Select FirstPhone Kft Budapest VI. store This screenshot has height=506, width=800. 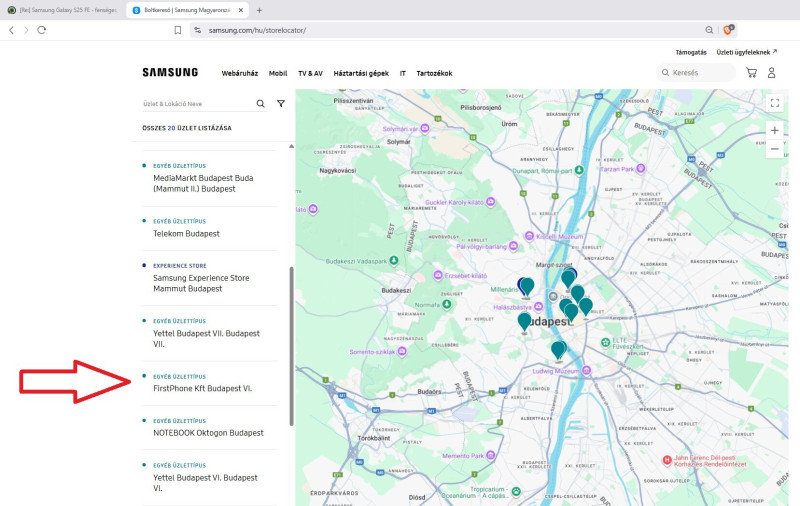click(x=202, y=388)
